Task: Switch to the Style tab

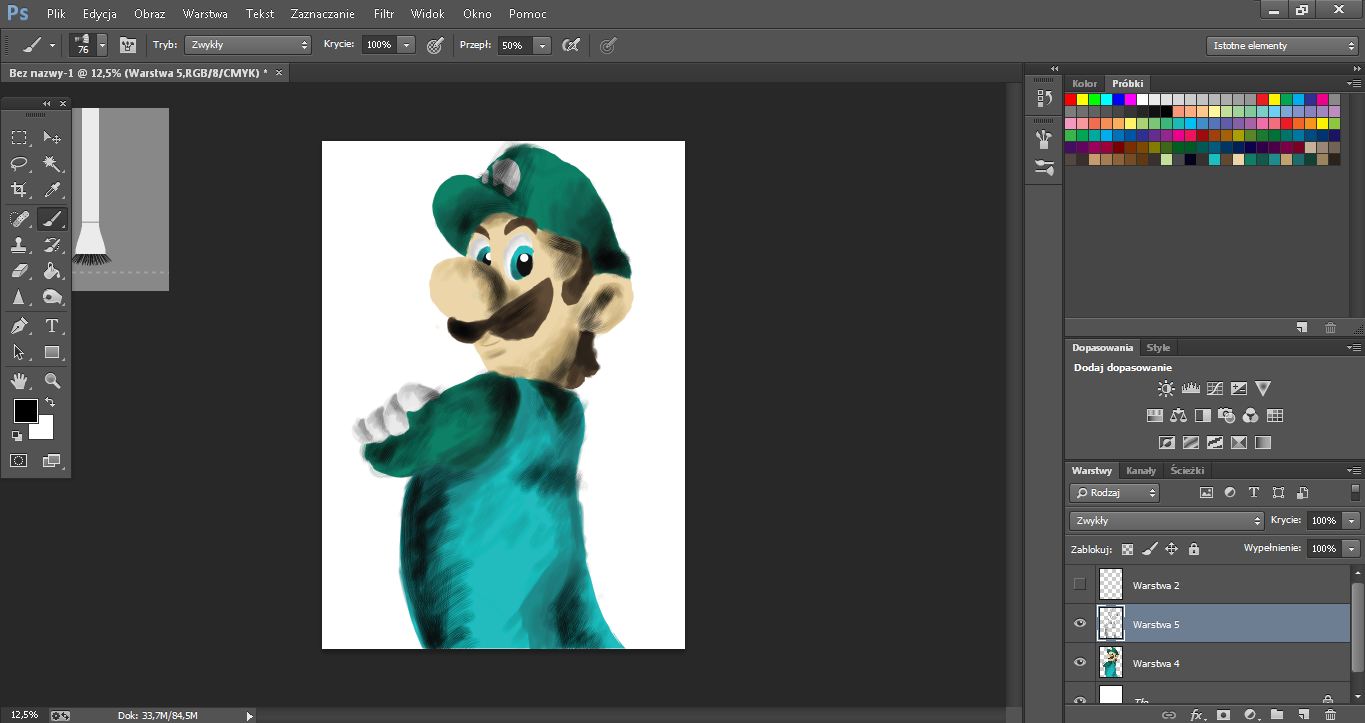Action: (x=1158, y=347)
